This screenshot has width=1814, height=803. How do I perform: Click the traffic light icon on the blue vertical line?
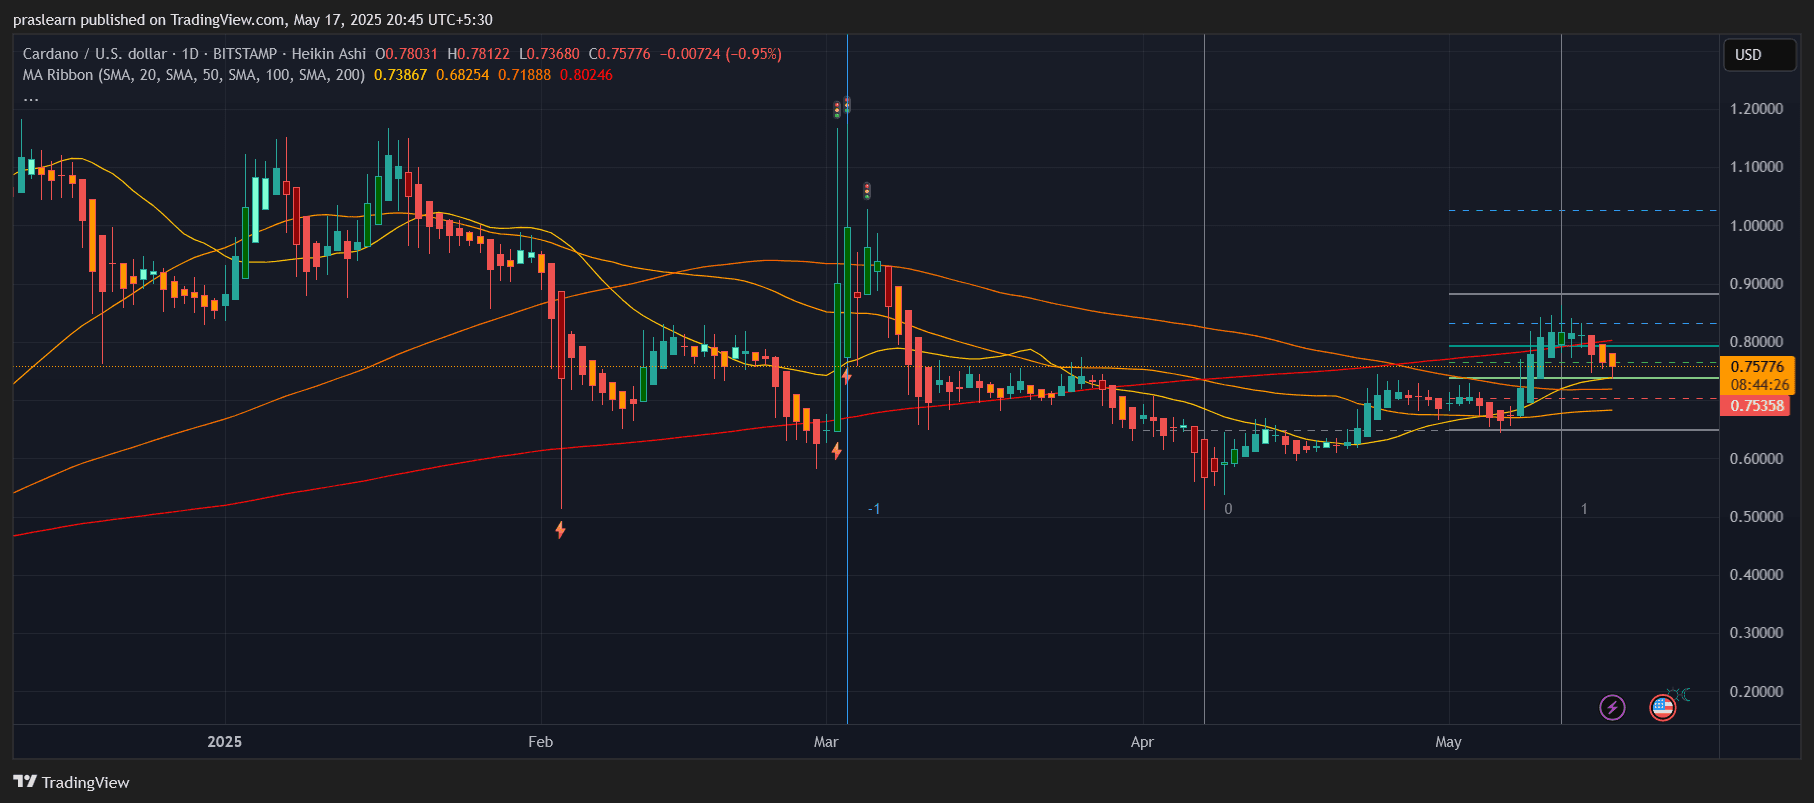[847, 104]
